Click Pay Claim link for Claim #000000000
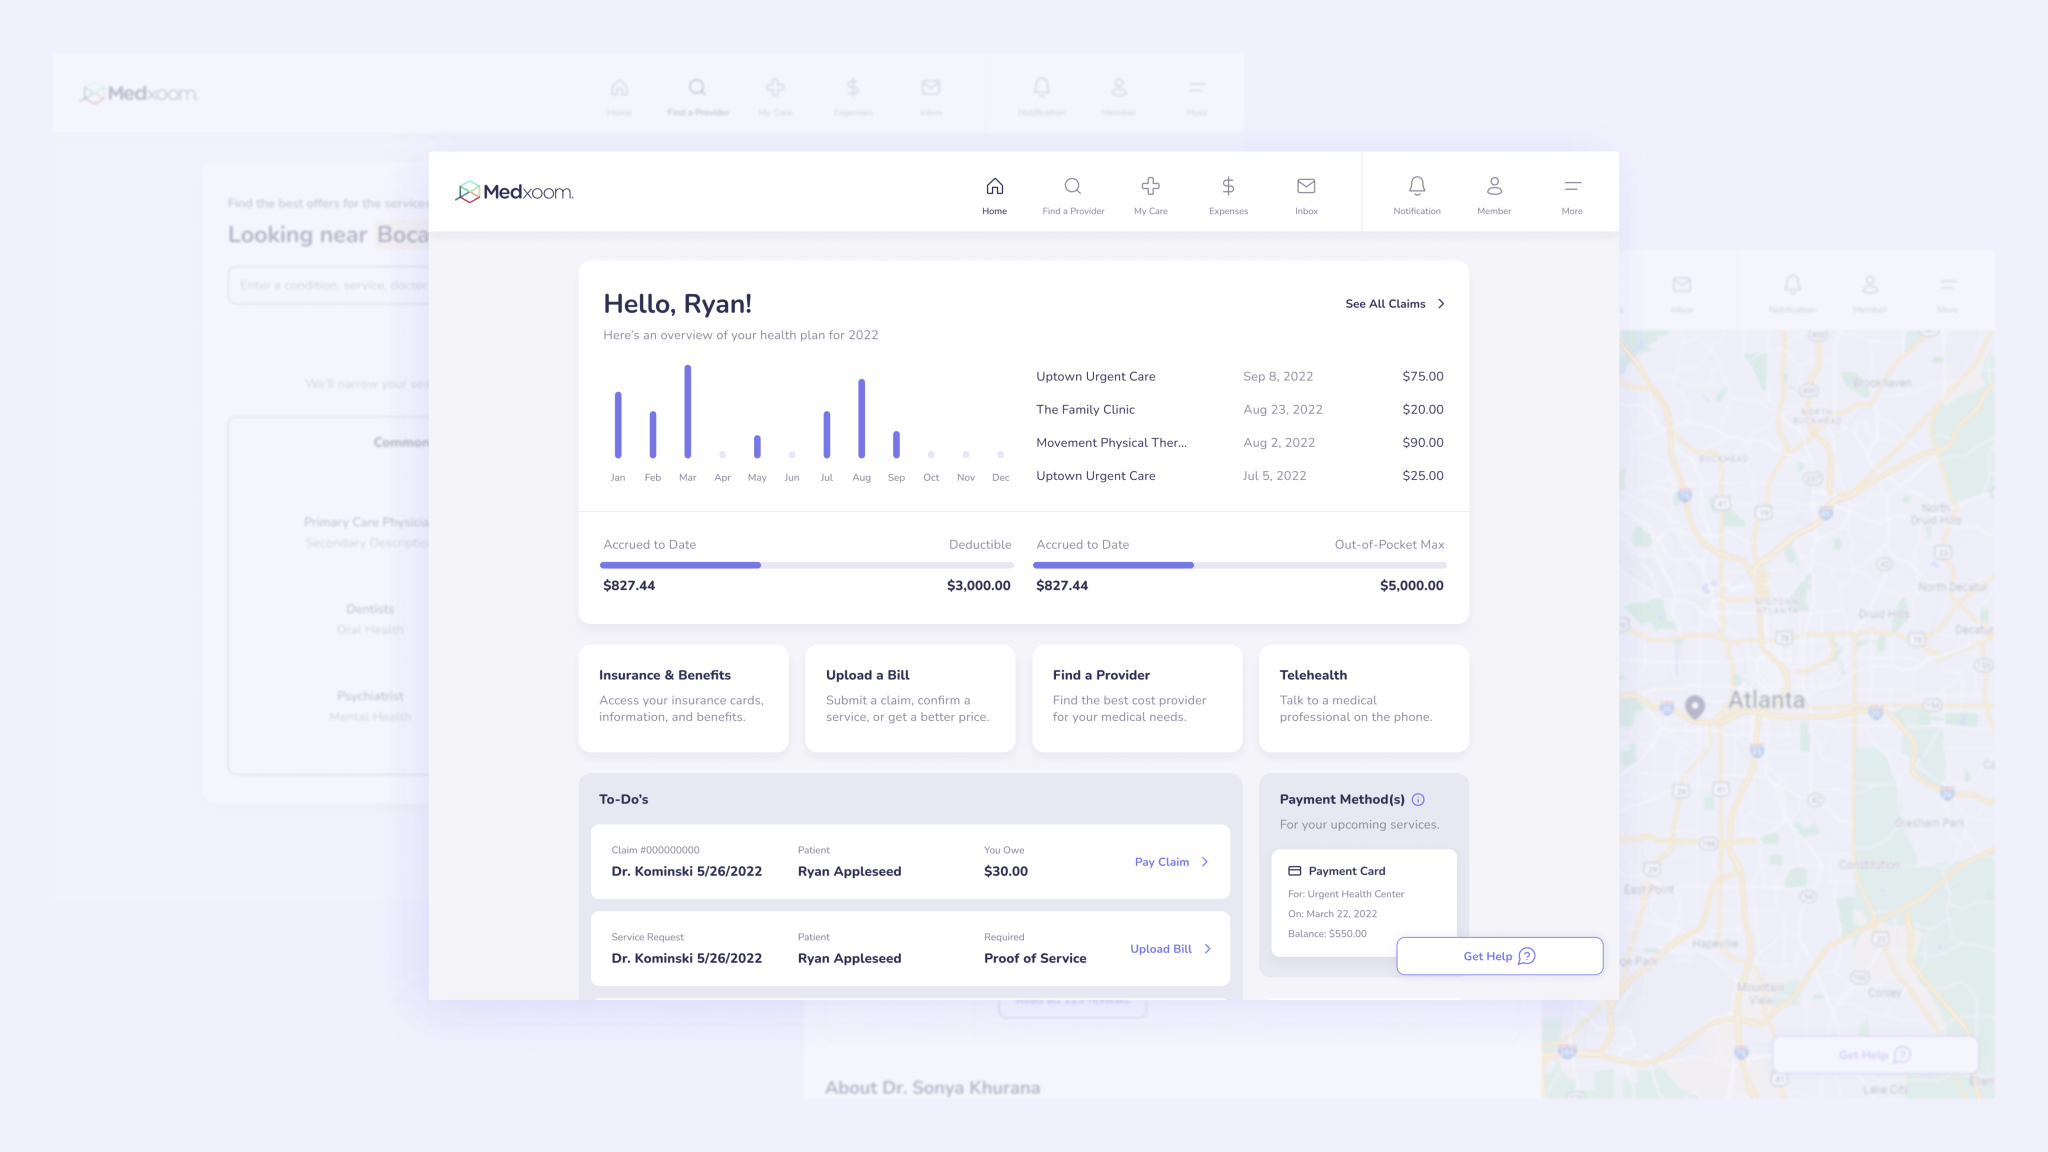This screenshot has height=1152, width=2048. click(1162, 862)
